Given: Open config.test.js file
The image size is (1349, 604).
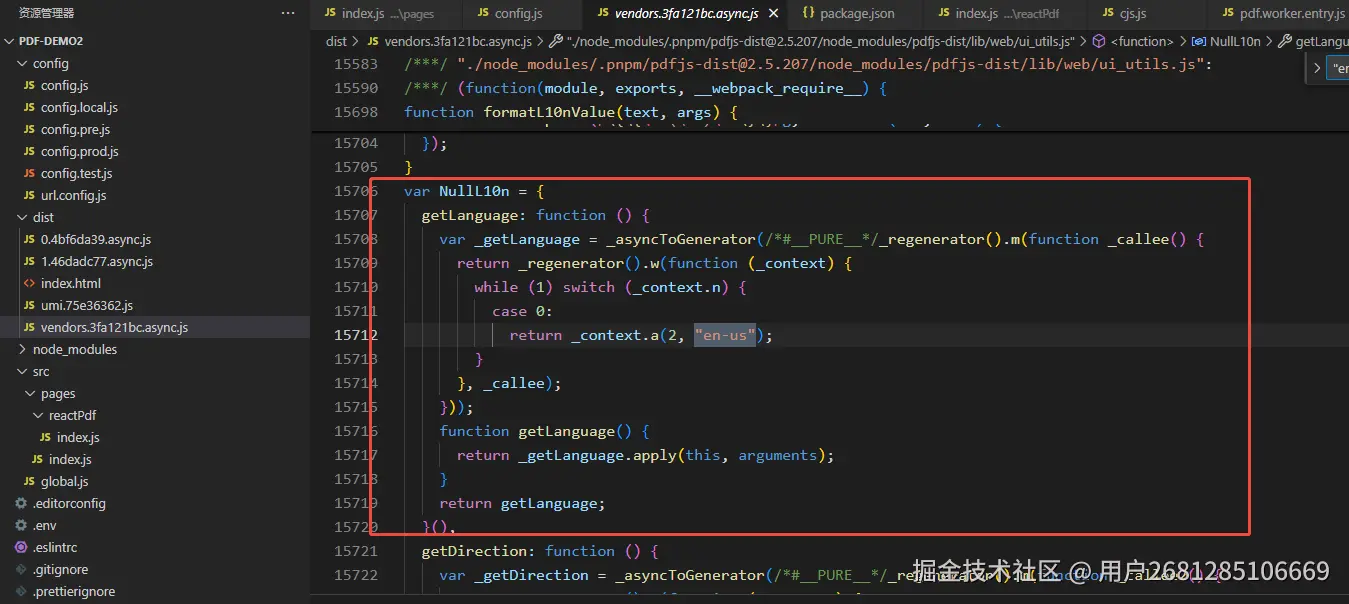Looking at the screenshot, I should pyautogui.click(x=77, y=174).
